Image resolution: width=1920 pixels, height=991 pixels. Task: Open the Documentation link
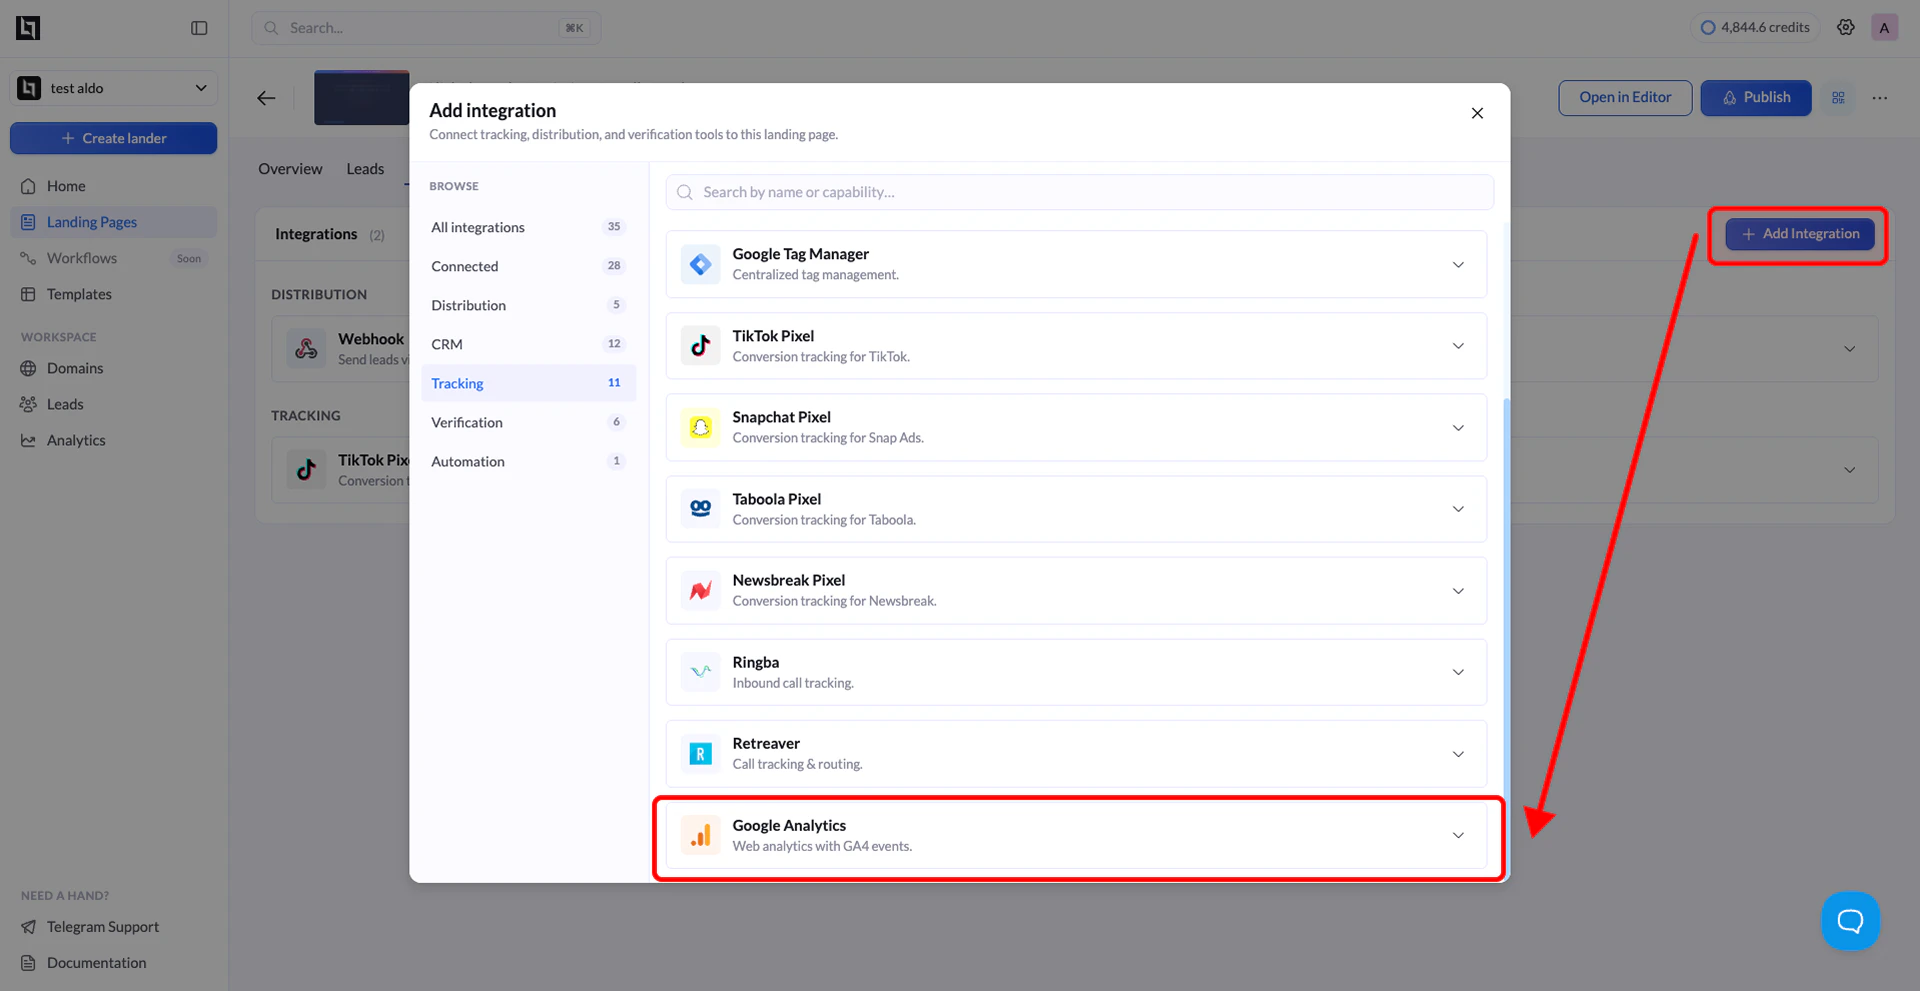[114, 963]
